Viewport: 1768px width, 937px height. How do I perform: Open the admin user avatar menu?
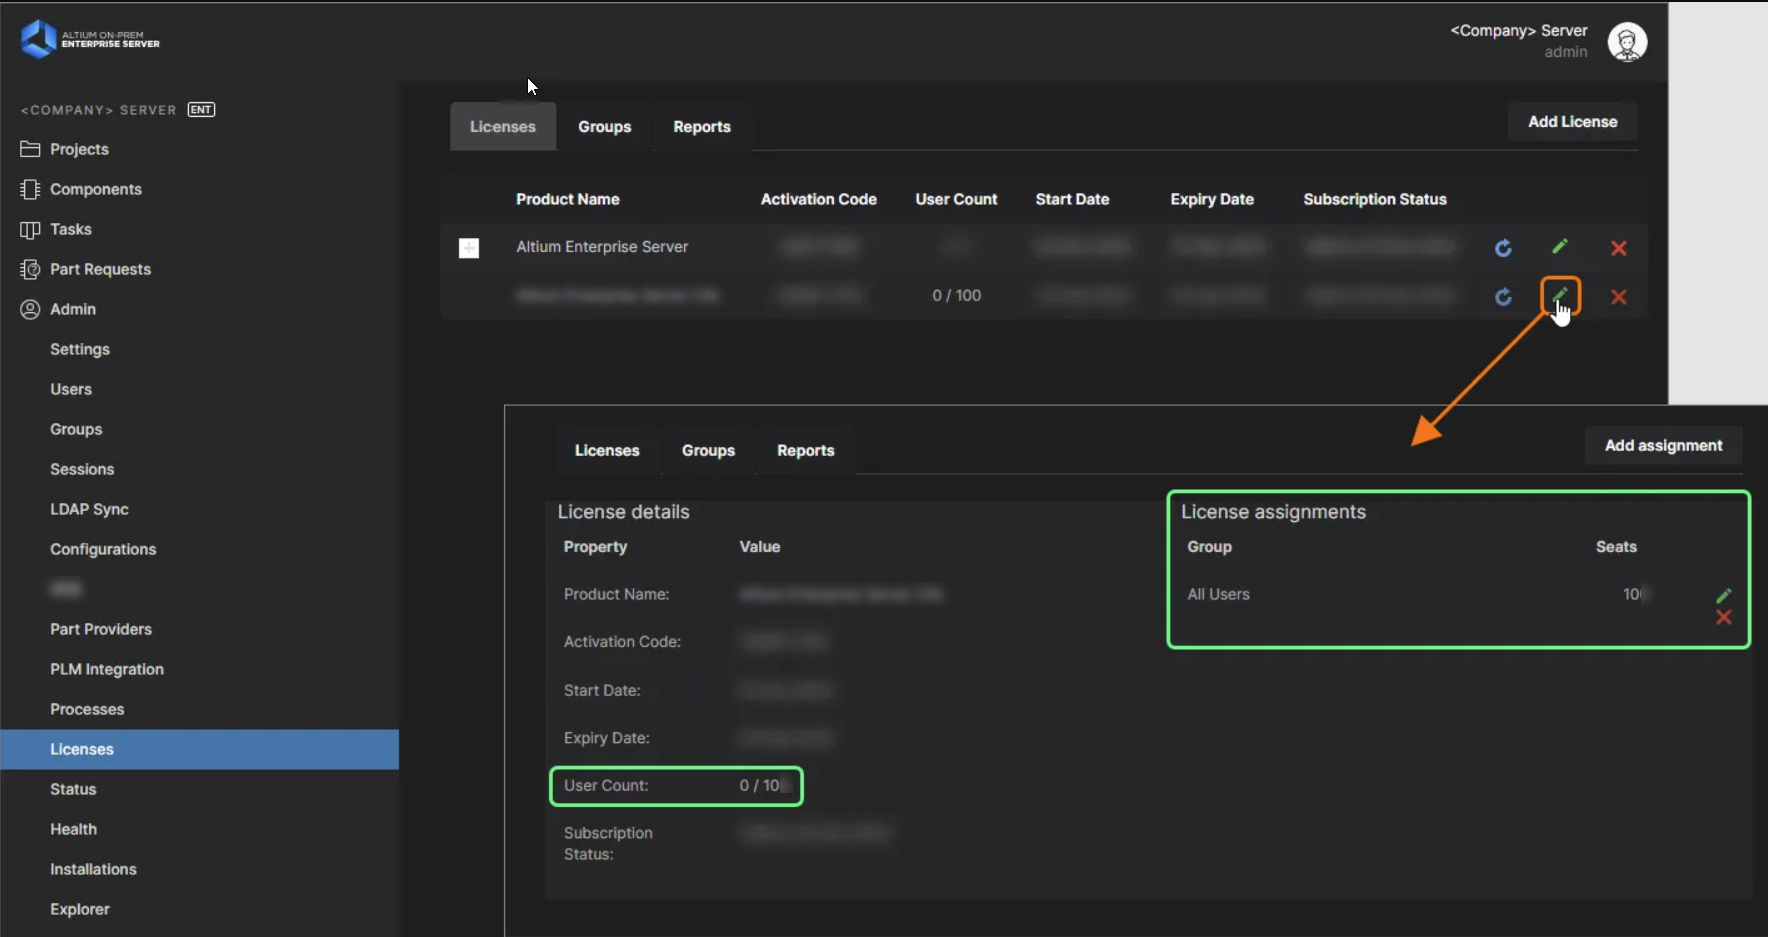pyautogui.click(x=1626, y=42)
